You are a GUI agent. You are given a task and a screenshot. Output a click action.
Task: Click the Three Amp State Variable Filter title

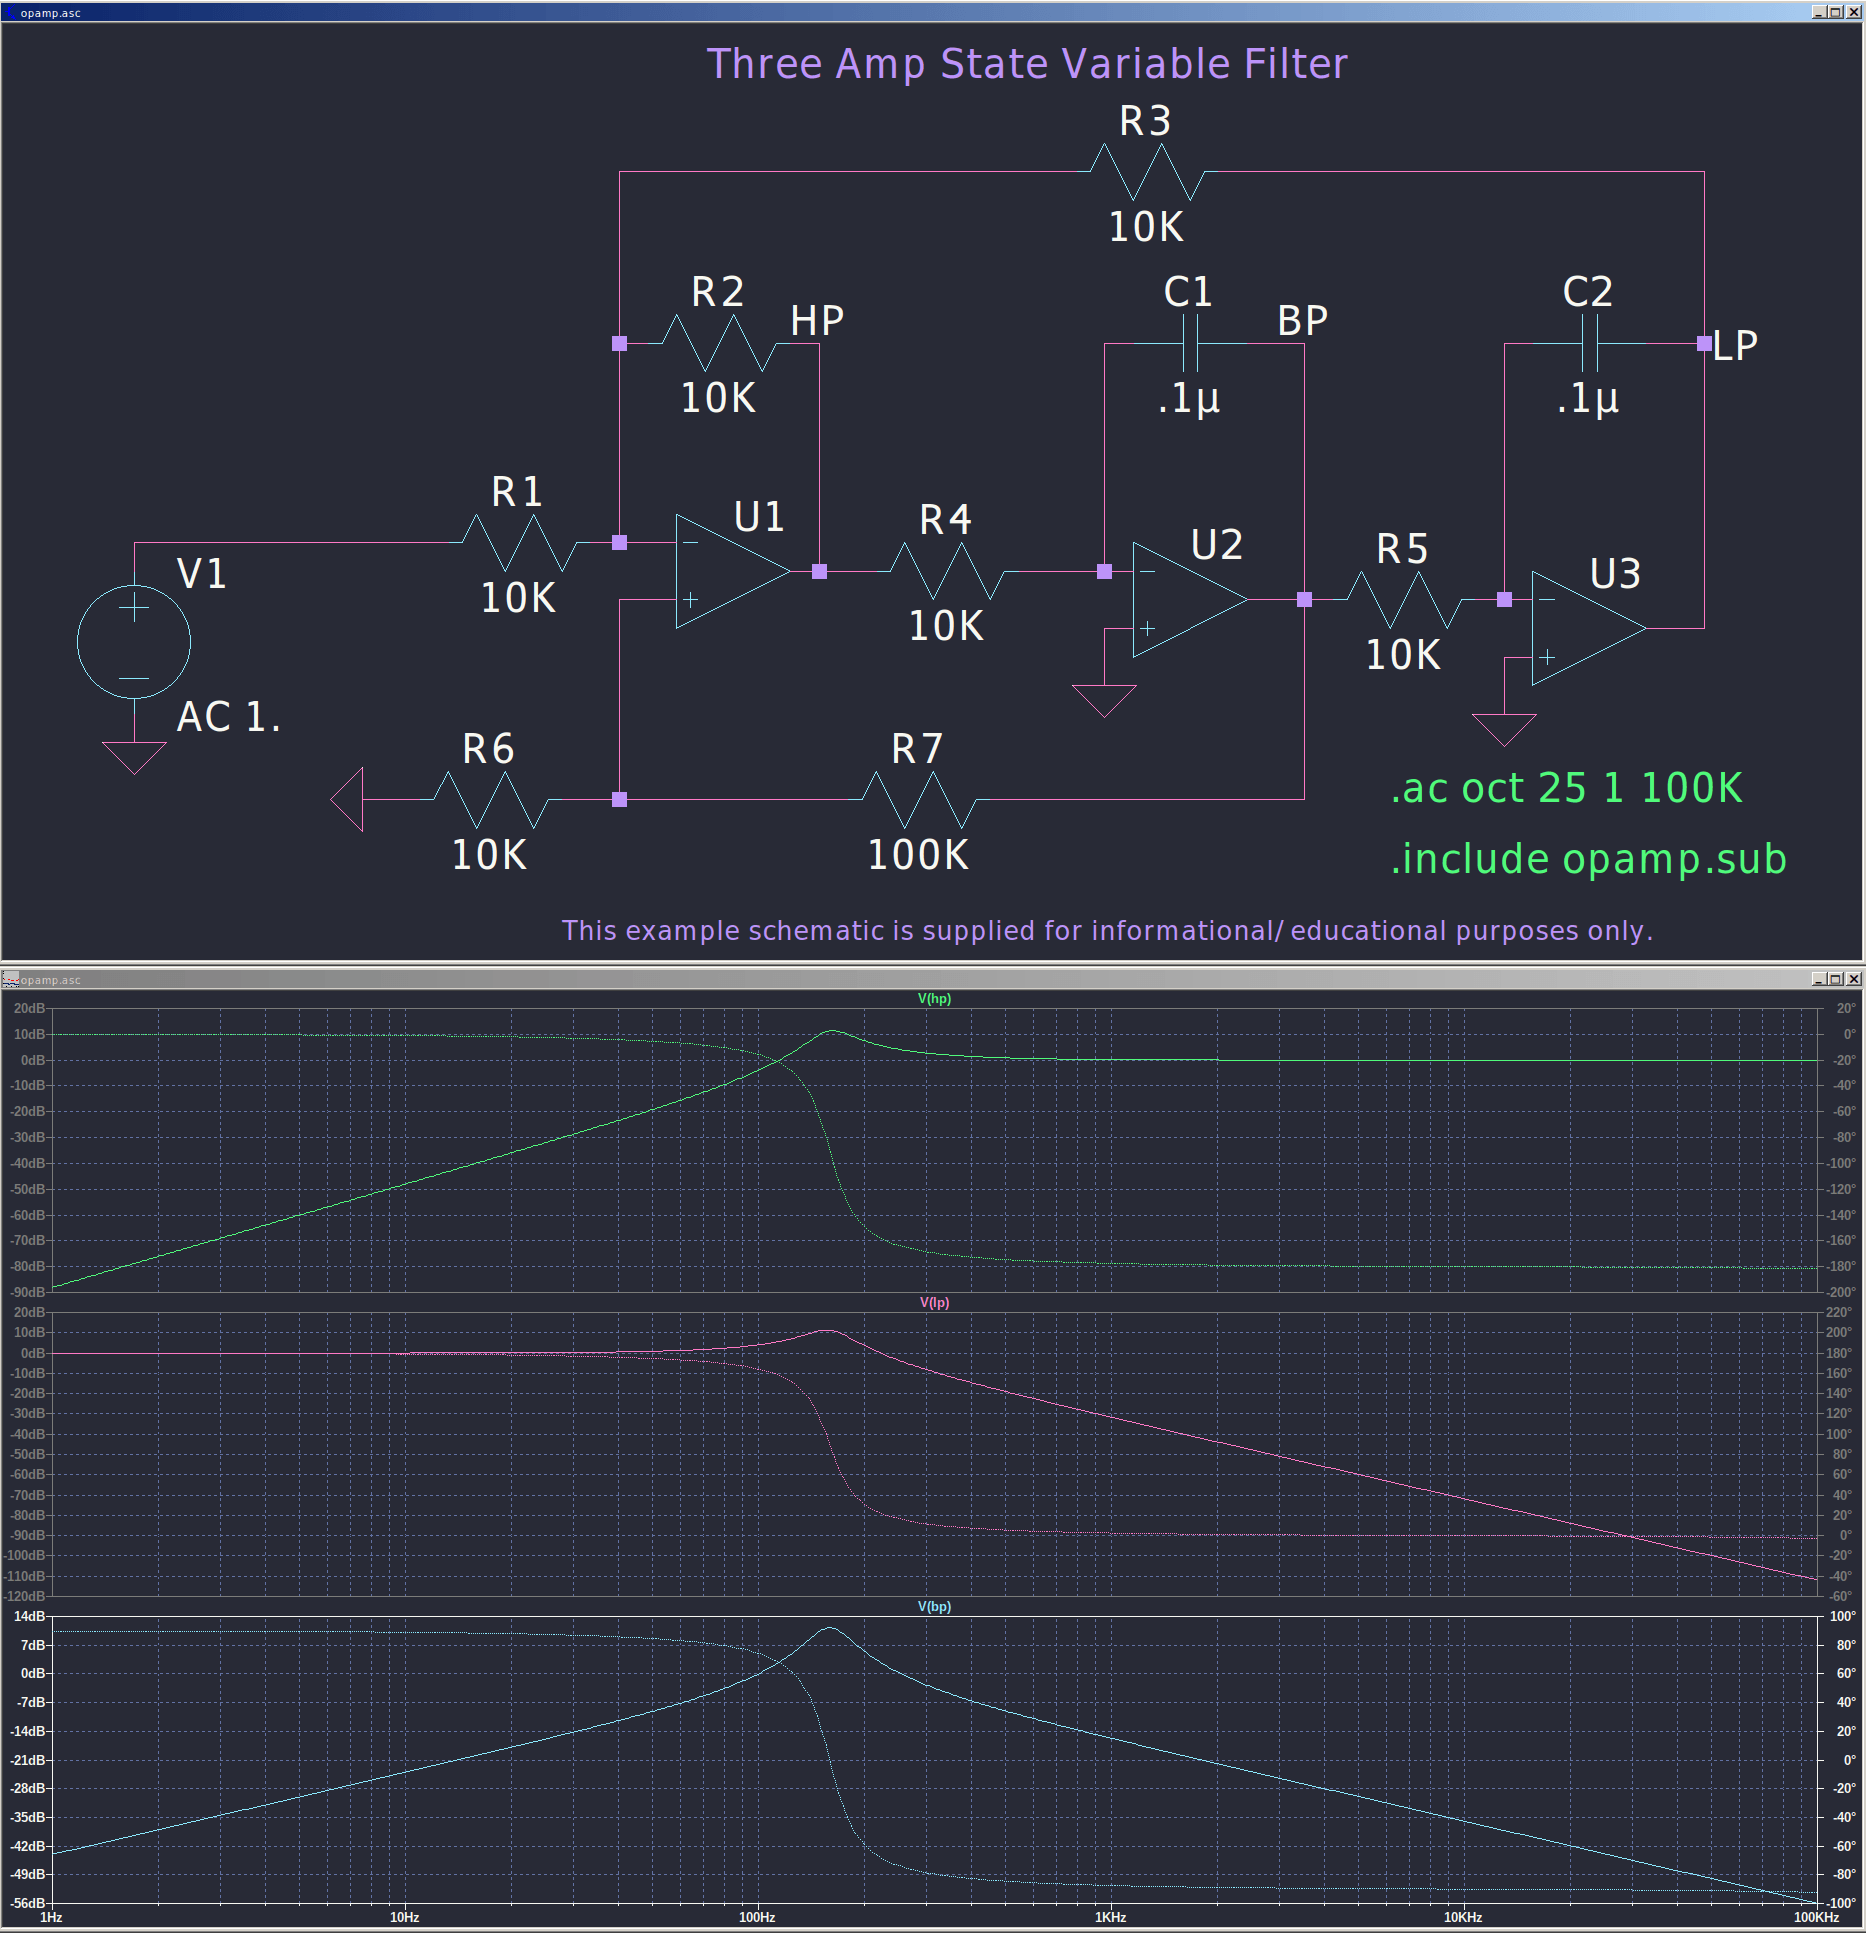point(1027,64)
